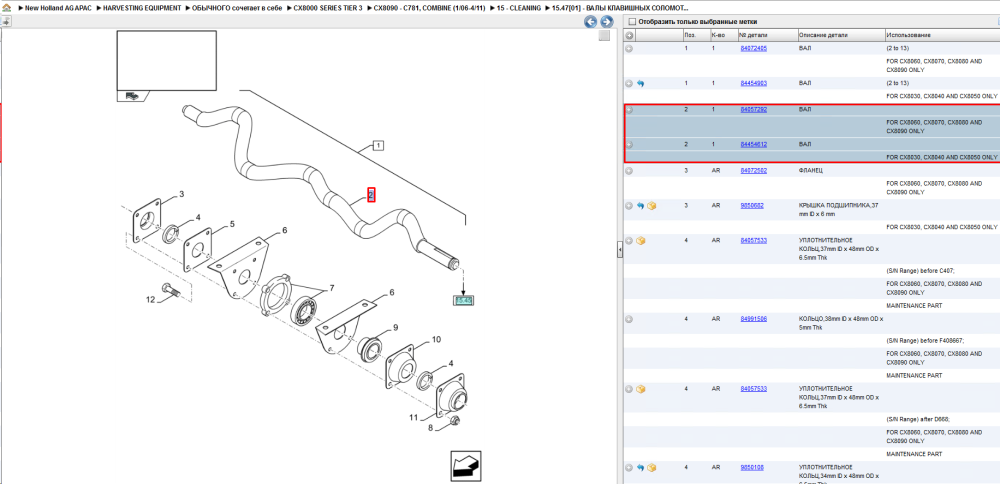Image resolution: width=1000 pixels, height=484 pixels.
Task: Select callout 5 in the diagram
Action: click(232, 224)
